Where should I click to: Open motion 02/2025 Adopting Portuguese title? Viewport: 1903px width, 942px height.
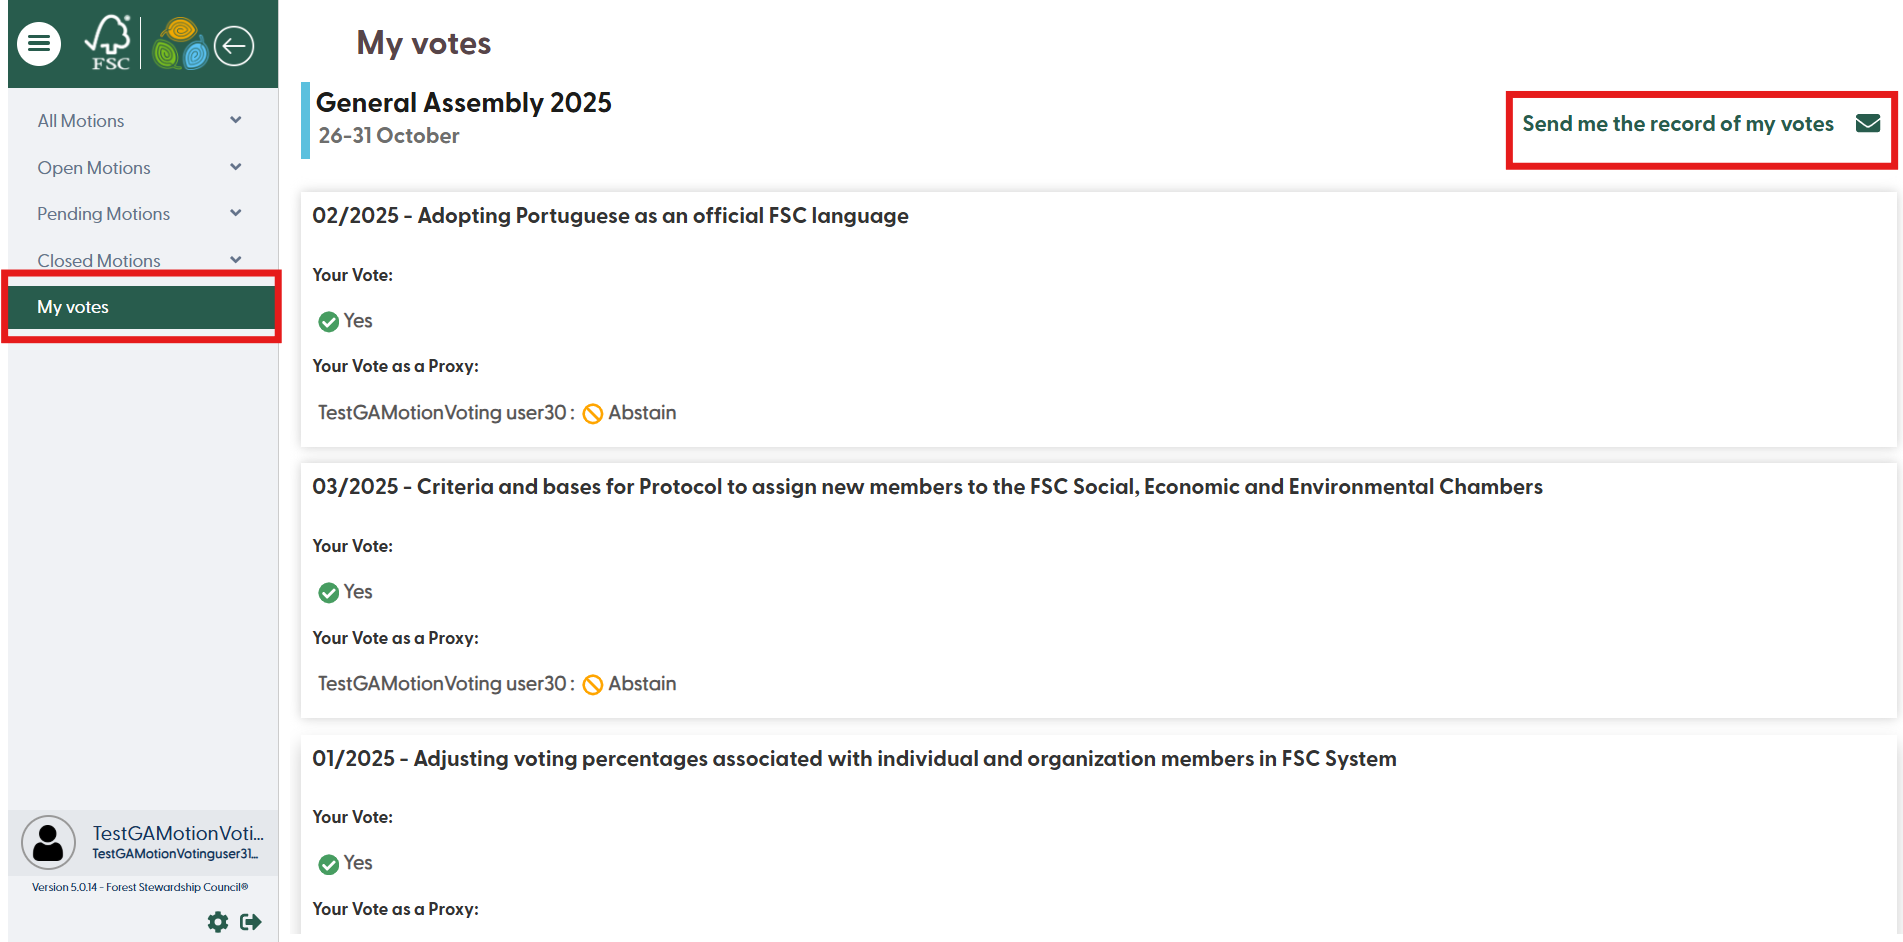(x=610, y=216)
